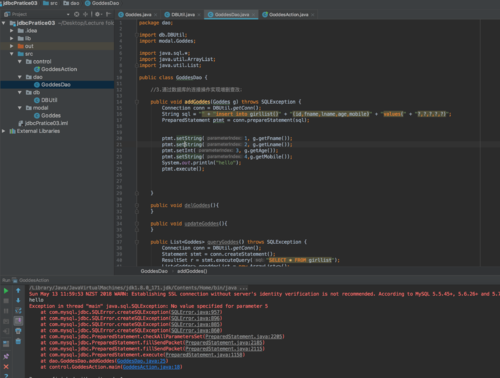Click src in navigation bar
Viewport: 500px width, 378px height.
50,3
